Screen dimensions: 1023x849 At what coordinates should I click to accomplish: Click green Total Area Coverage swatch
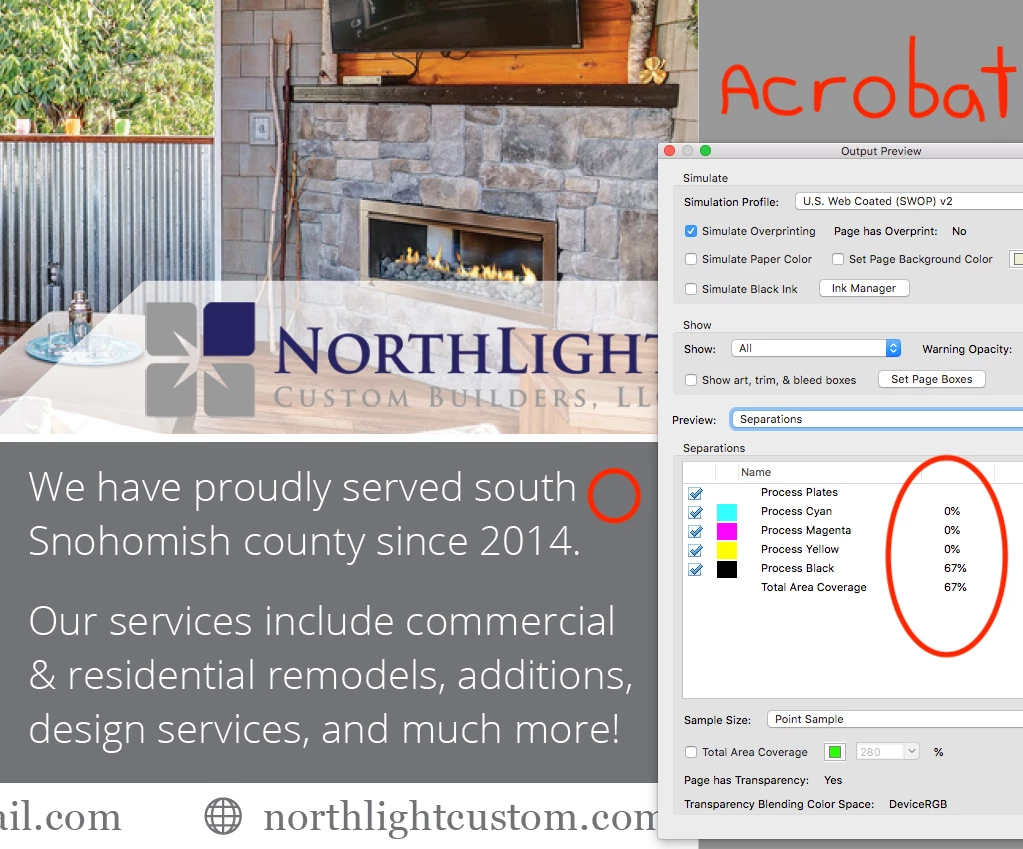pyautogui.click(x=835, y=752)
